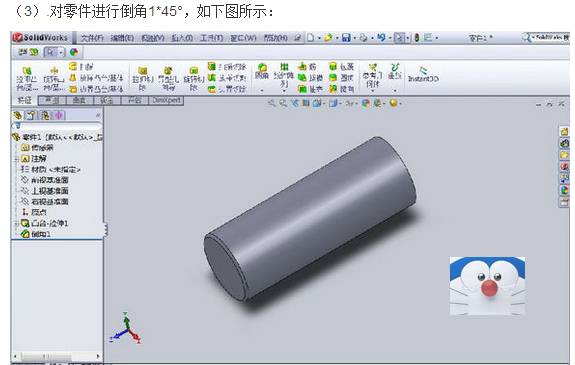Select the FeatureManager design tree tab

coord(18,116)
